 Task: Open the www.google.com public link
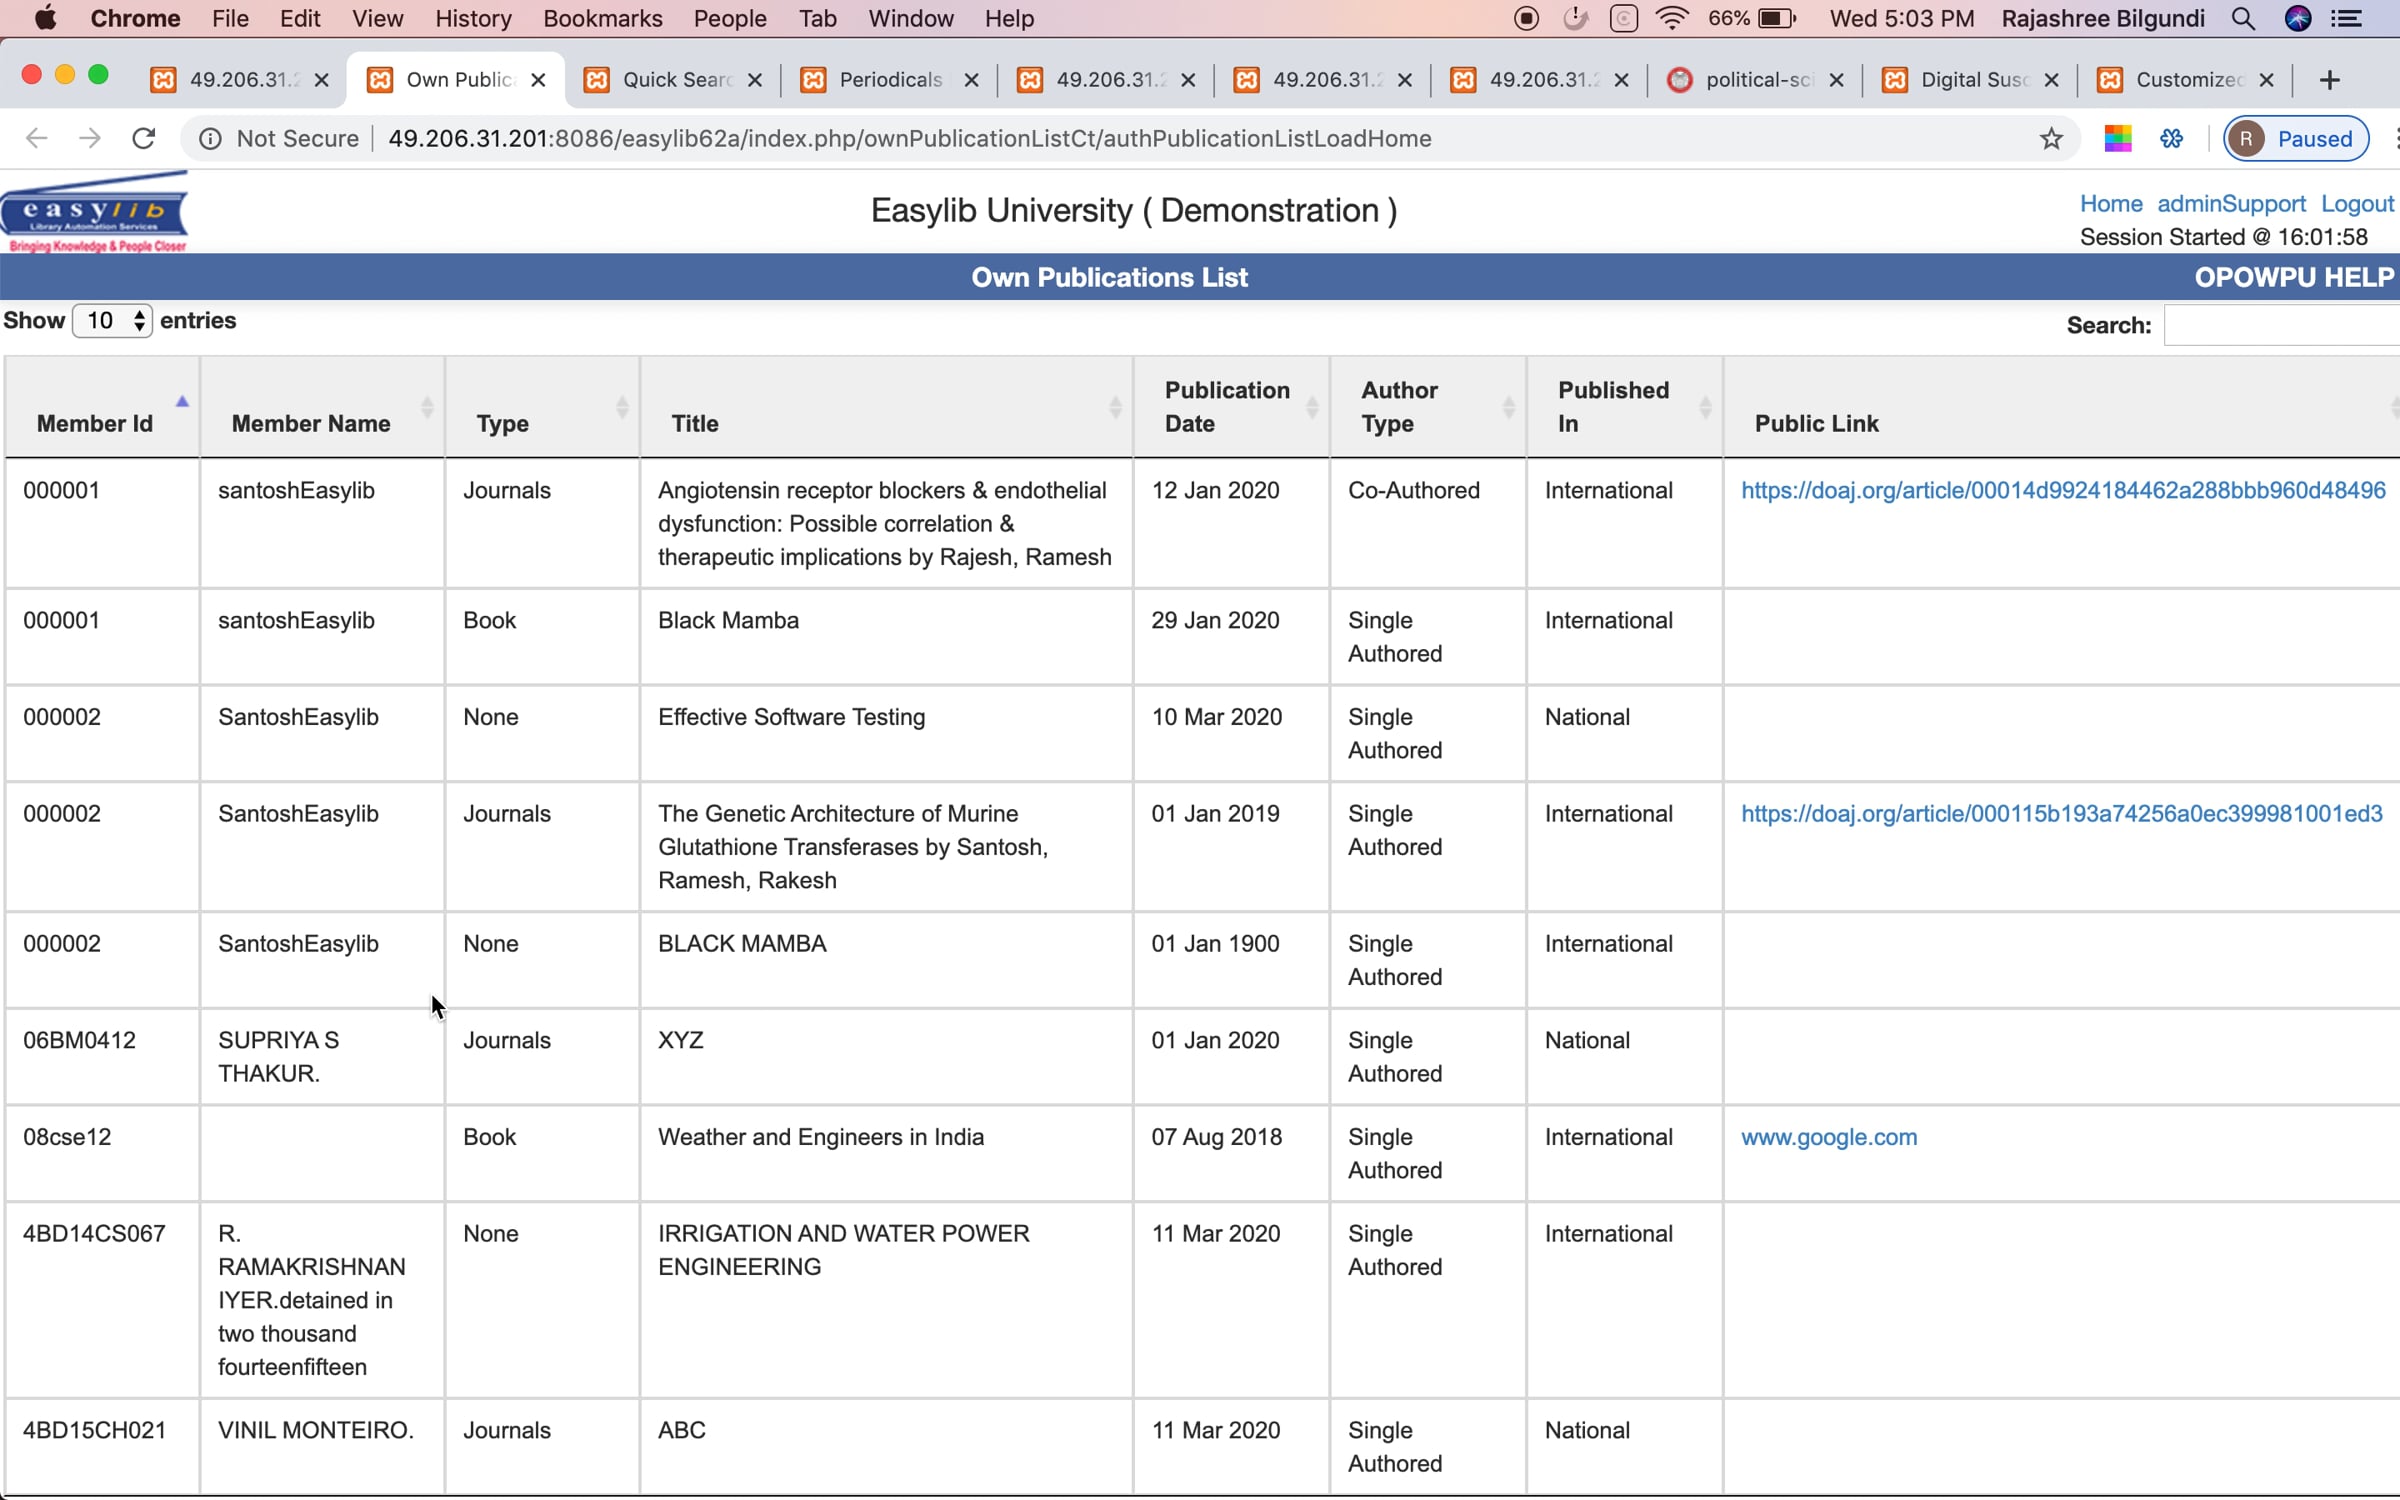click(1829, 1137)
